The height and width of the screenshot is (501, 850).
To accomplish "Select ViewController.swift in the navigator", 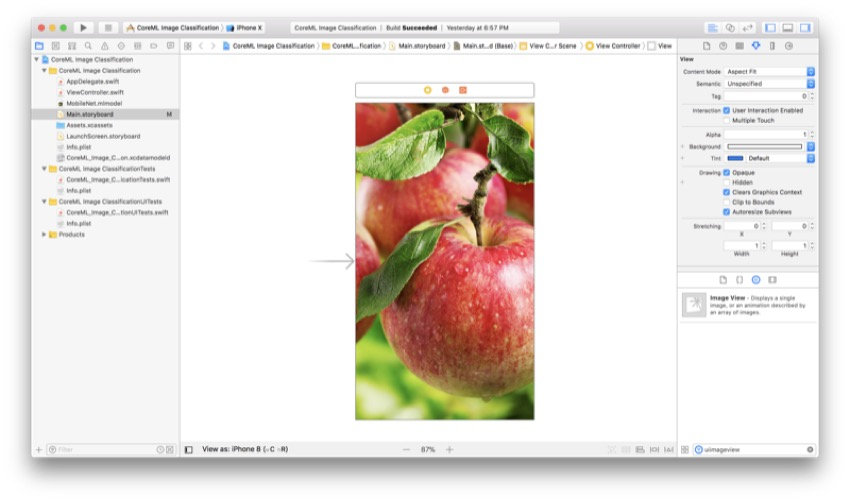I will pos(95,92).
